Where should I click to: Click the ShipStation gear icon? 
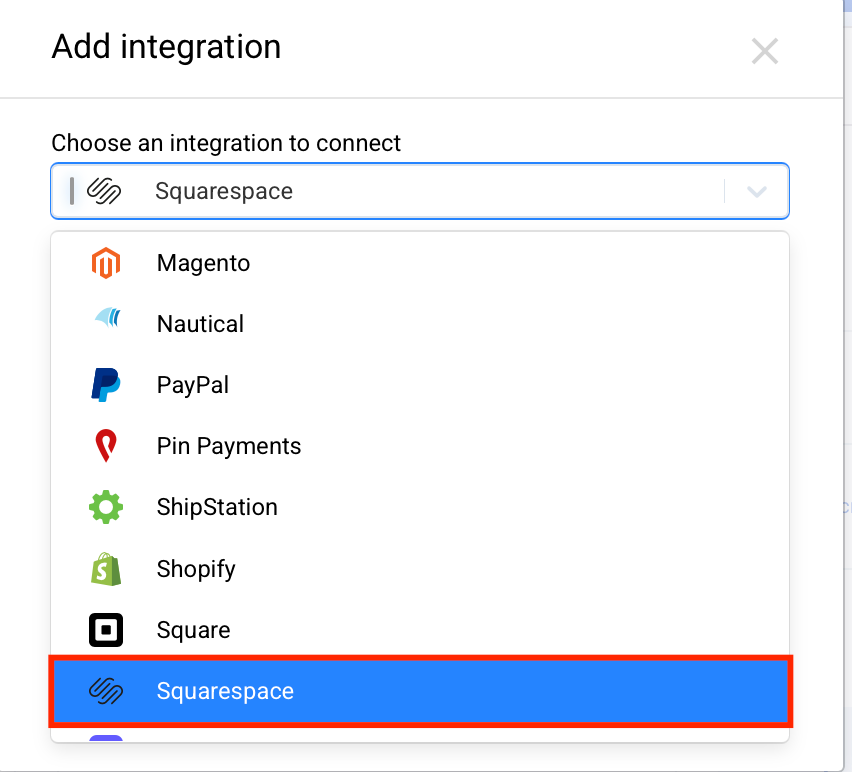point(106,507)
